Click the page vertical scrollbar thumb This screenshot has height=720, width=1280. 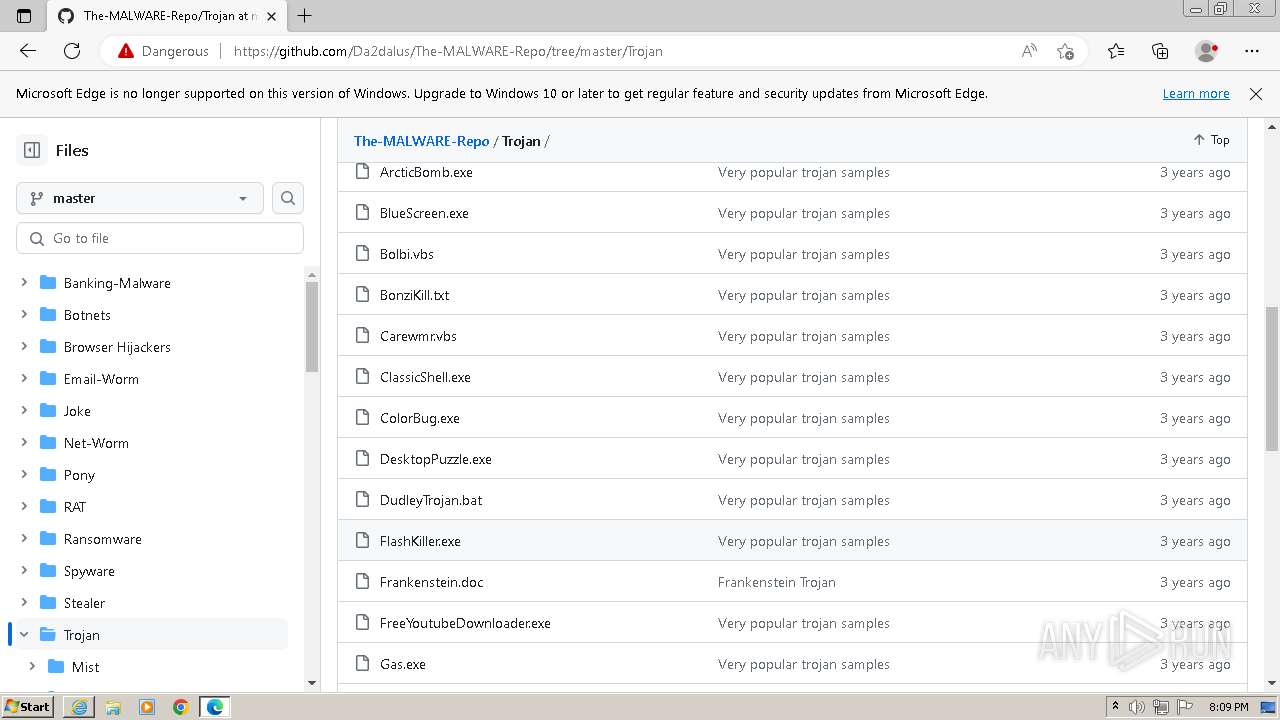tap(1272, 378)
